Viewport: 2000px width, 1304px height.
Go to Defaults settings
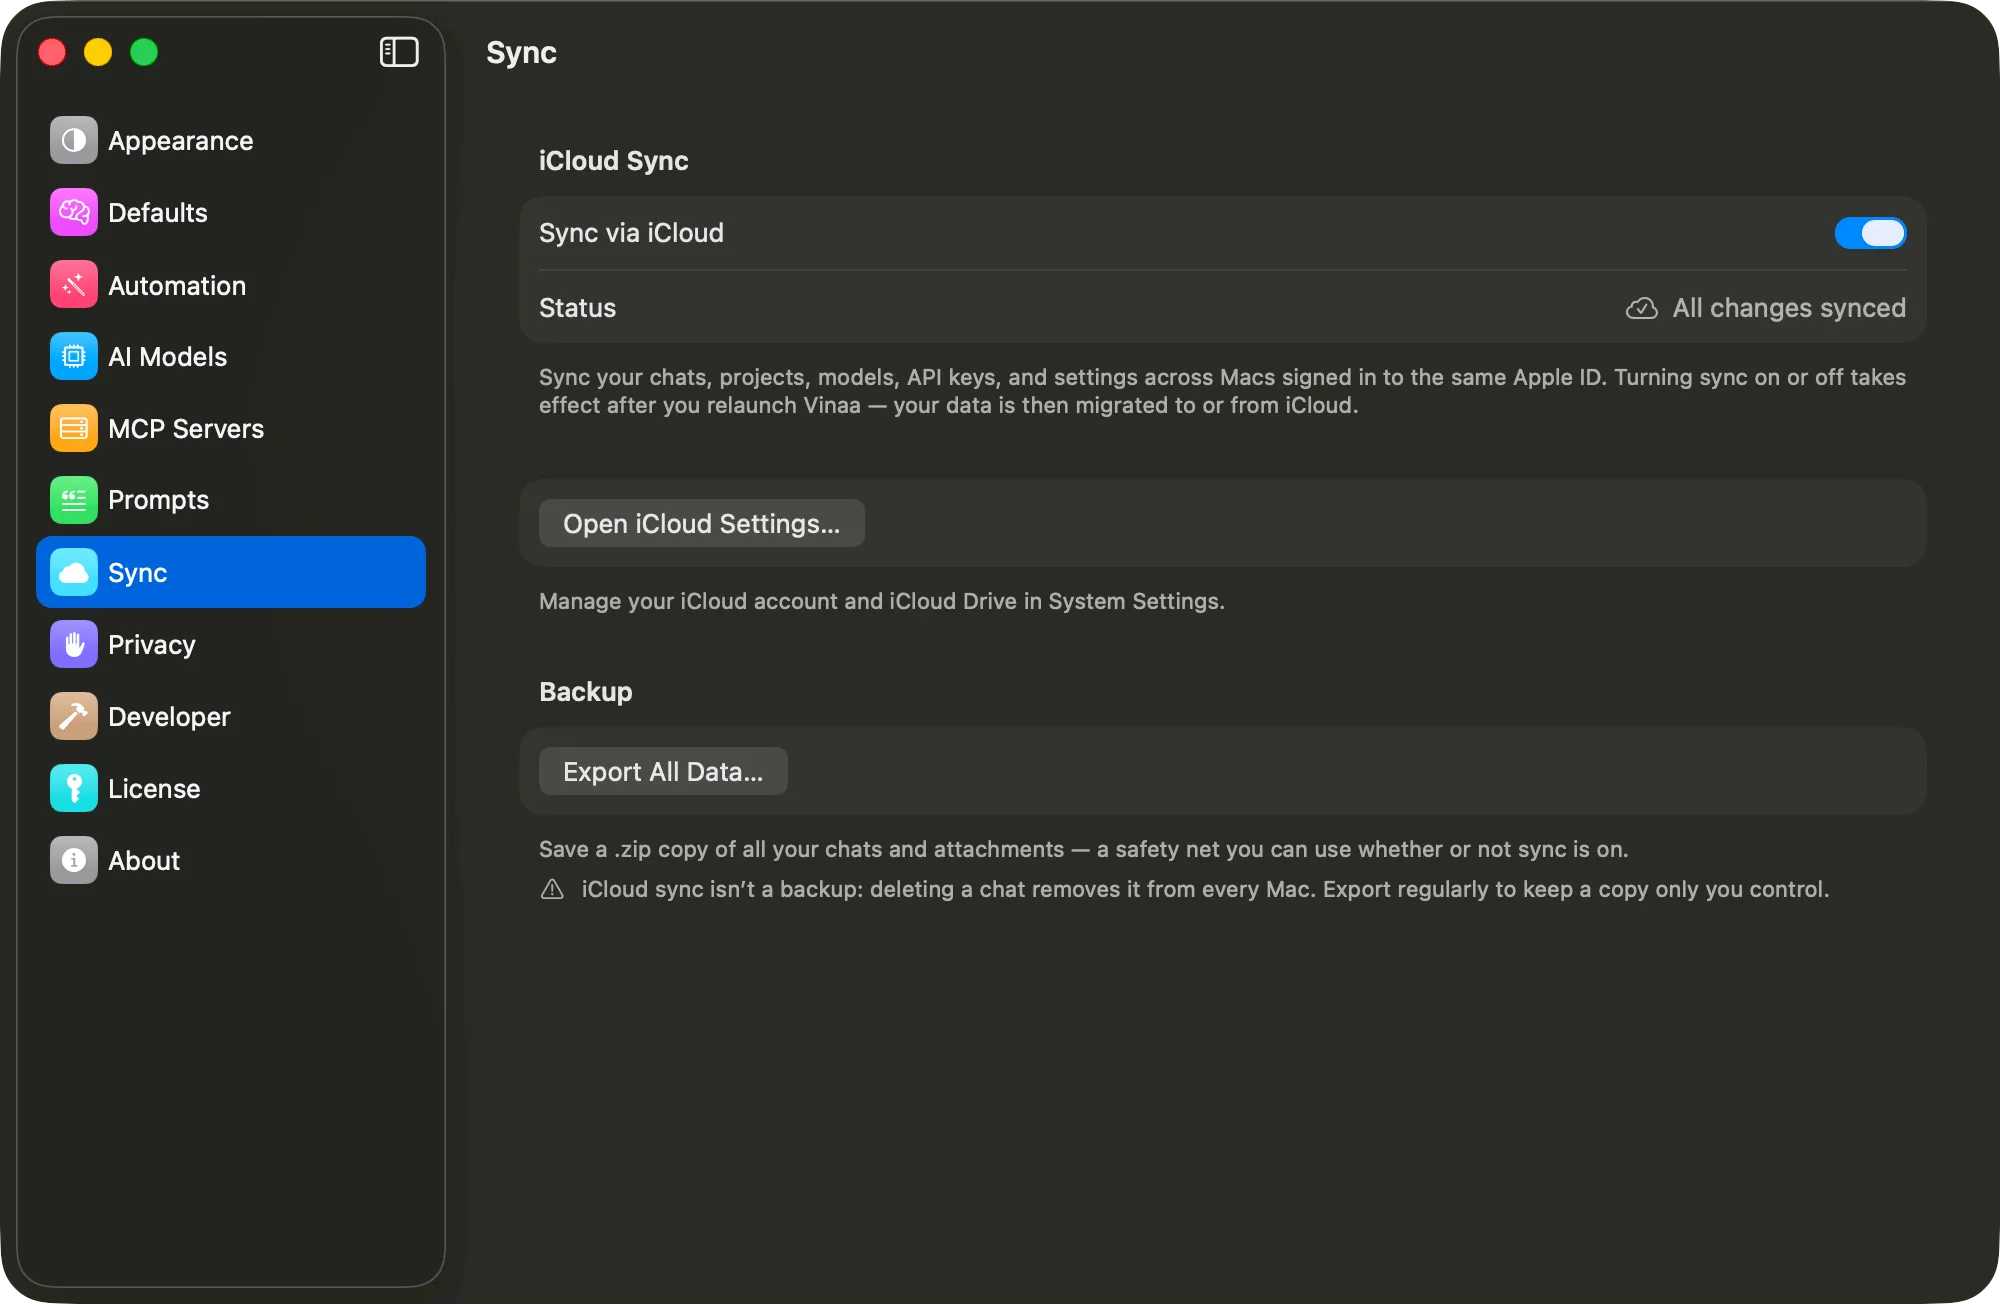[231, 212]
